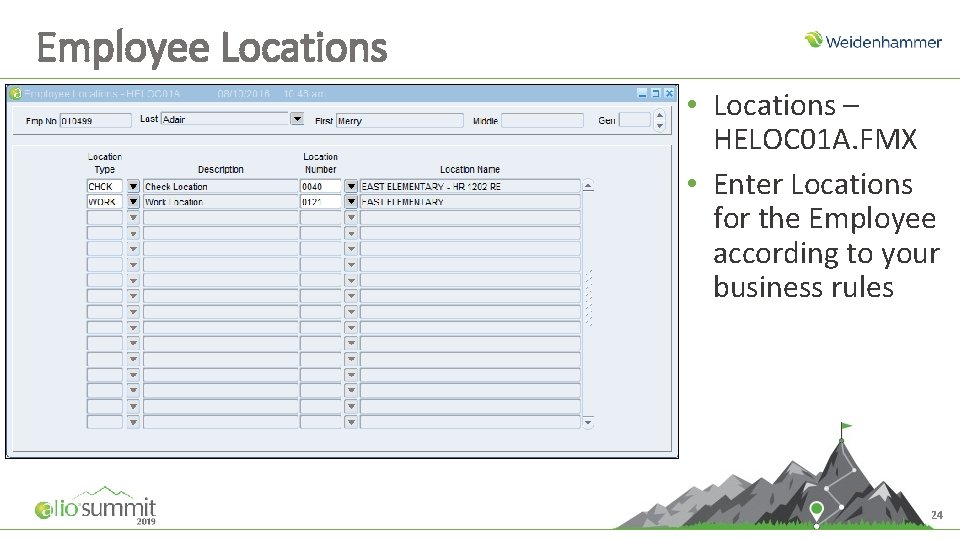Click the Employee Locations window title icon
960x540 pixels.
16,94
